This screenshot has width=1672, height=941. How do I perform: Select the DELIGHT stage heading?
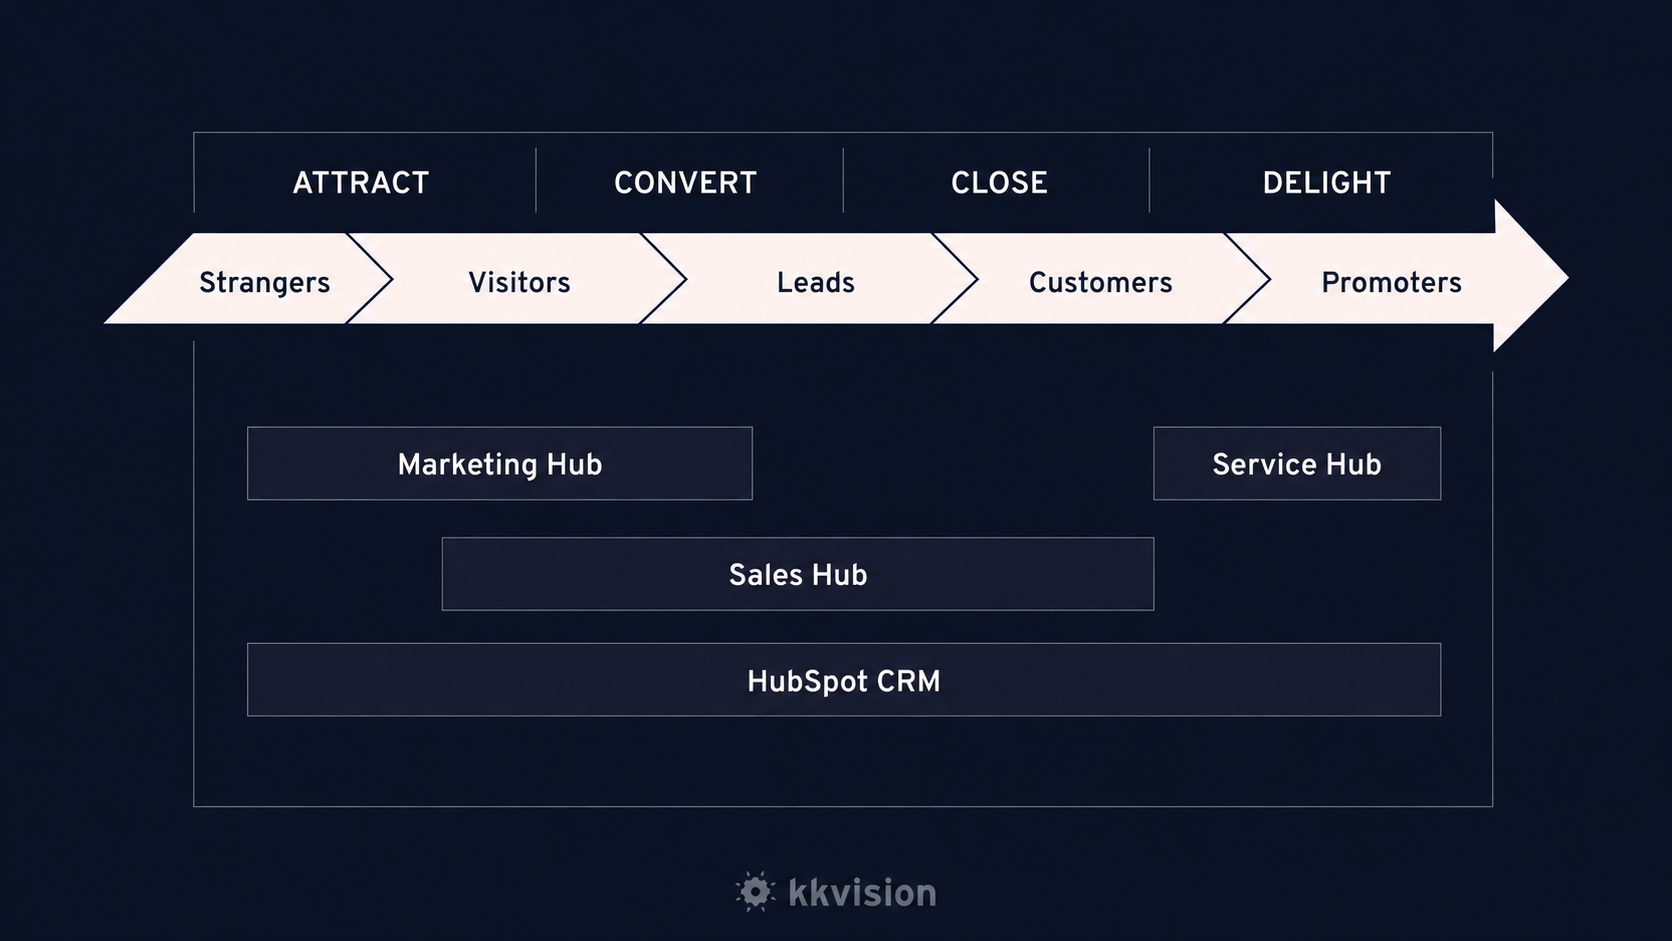pos(1326,183)
